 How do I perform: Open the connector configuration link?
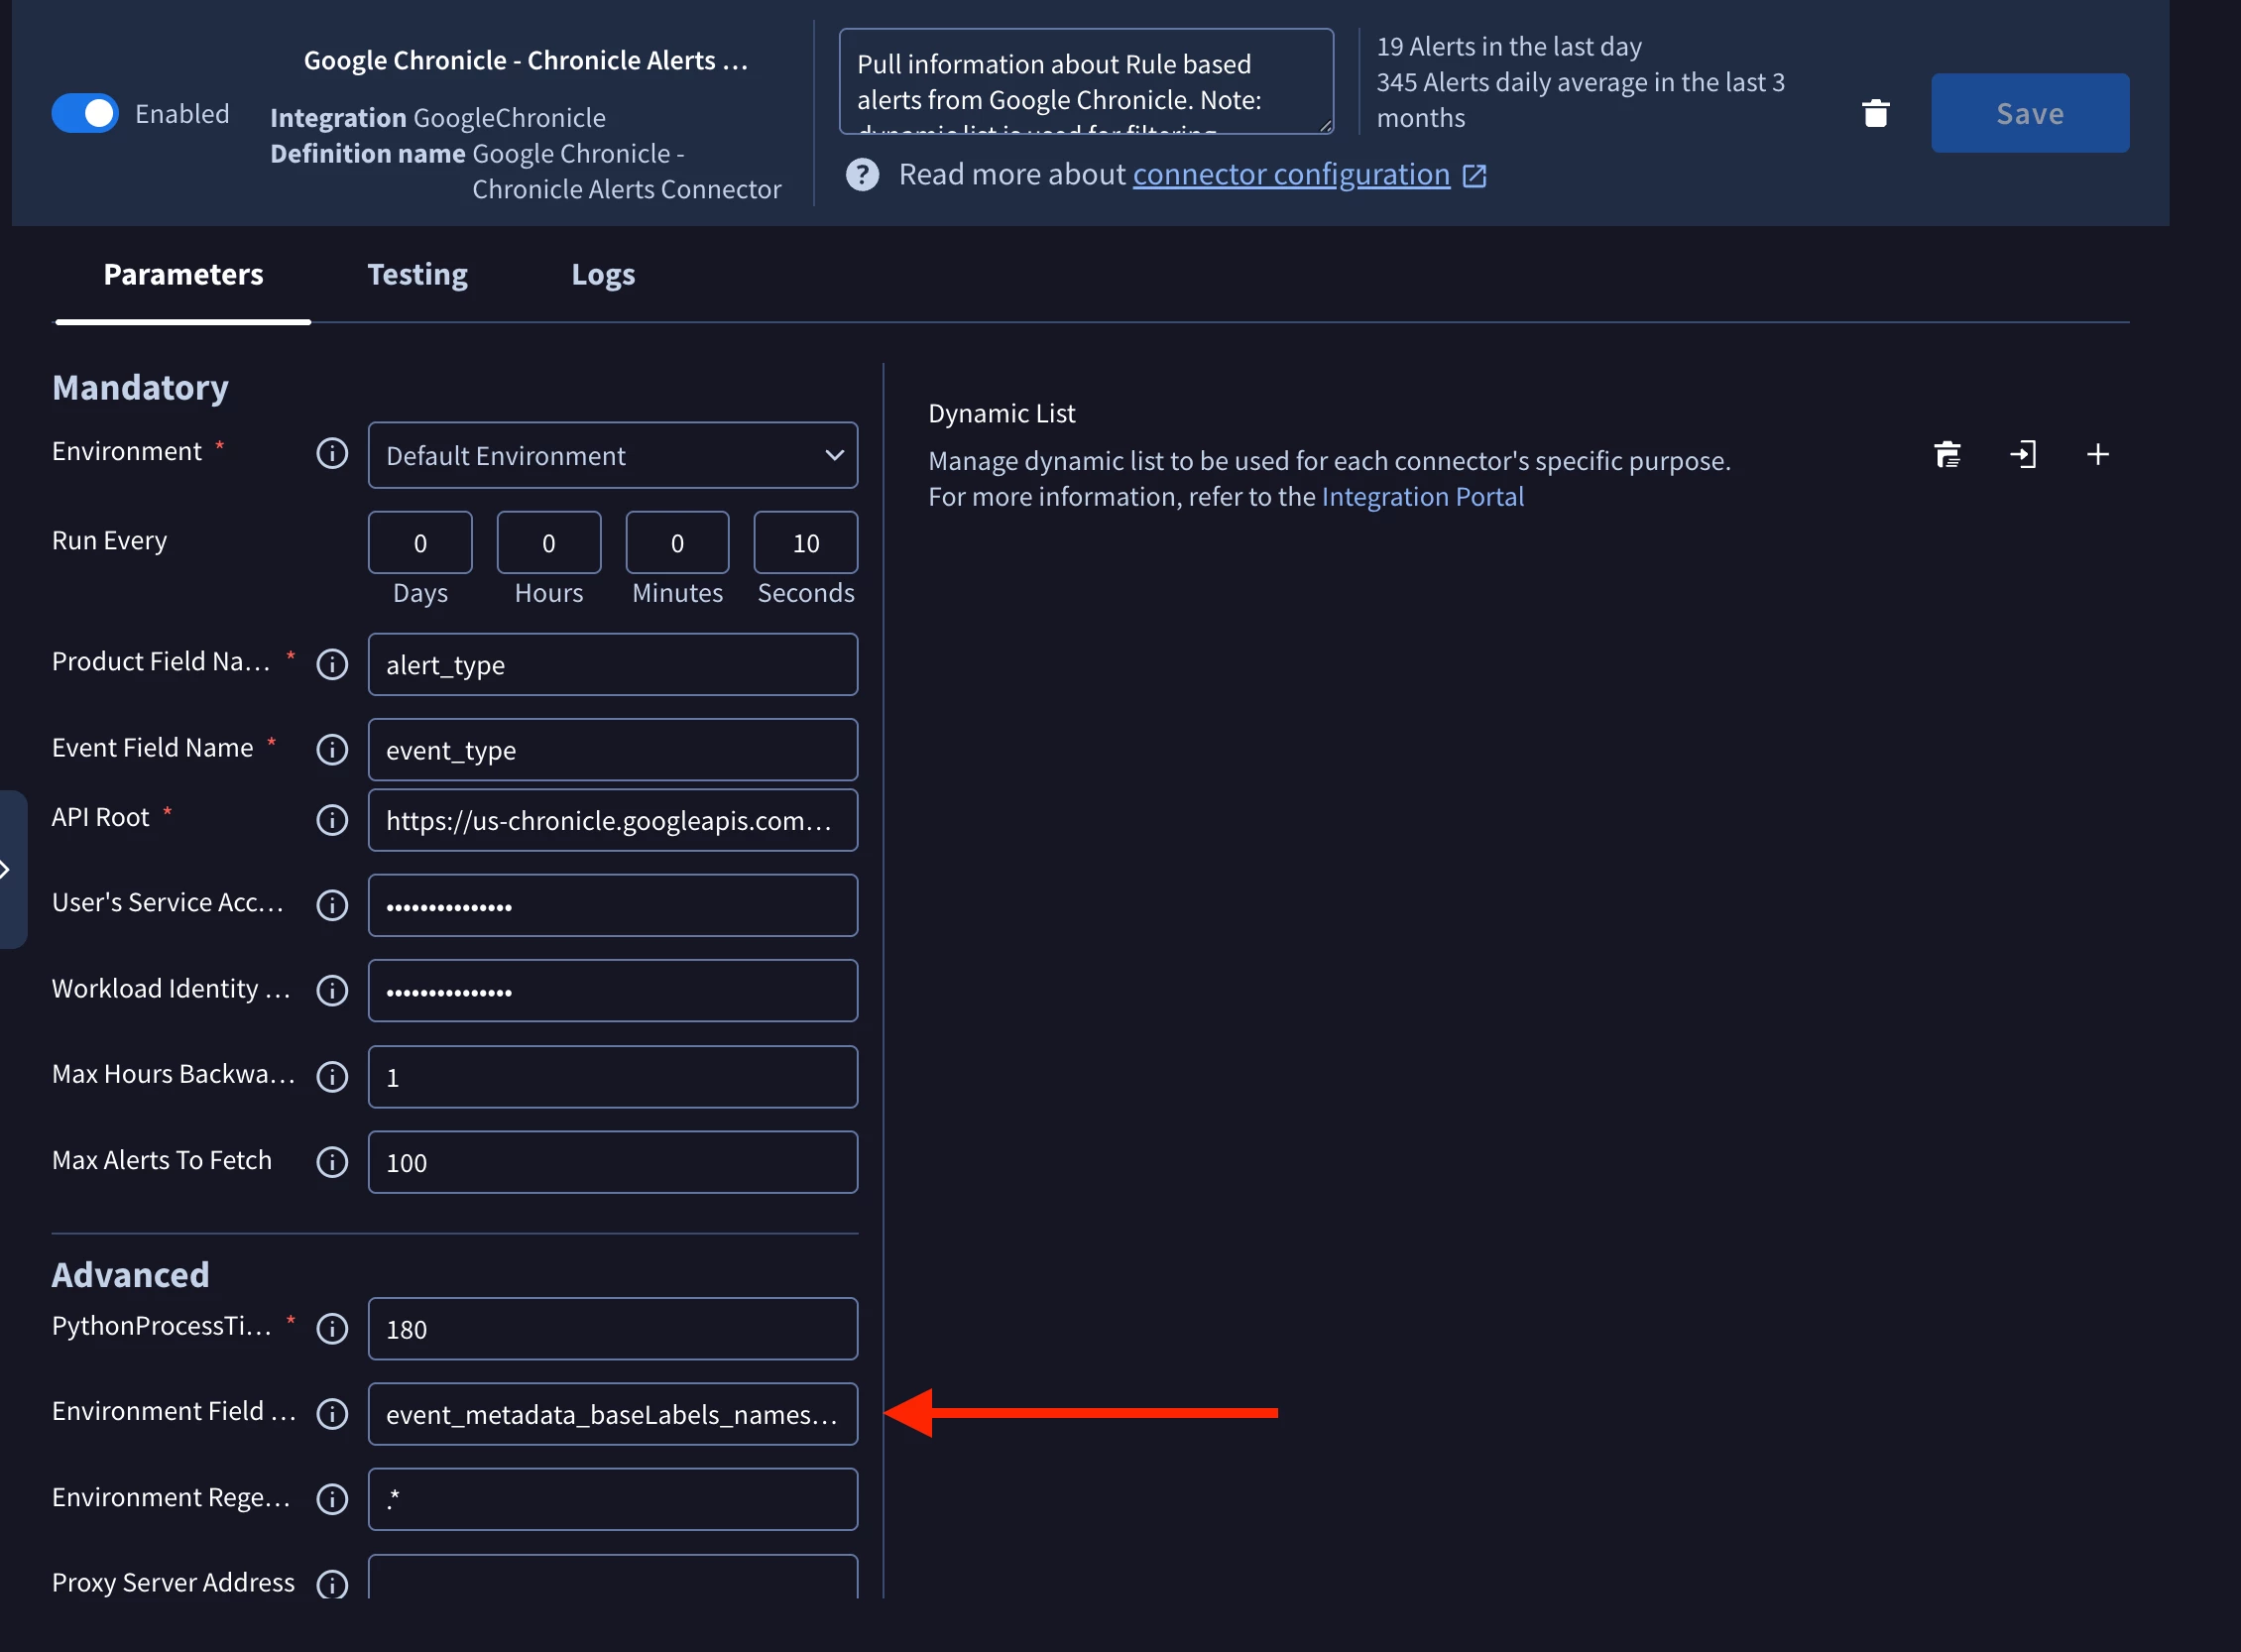[1290, 174]
